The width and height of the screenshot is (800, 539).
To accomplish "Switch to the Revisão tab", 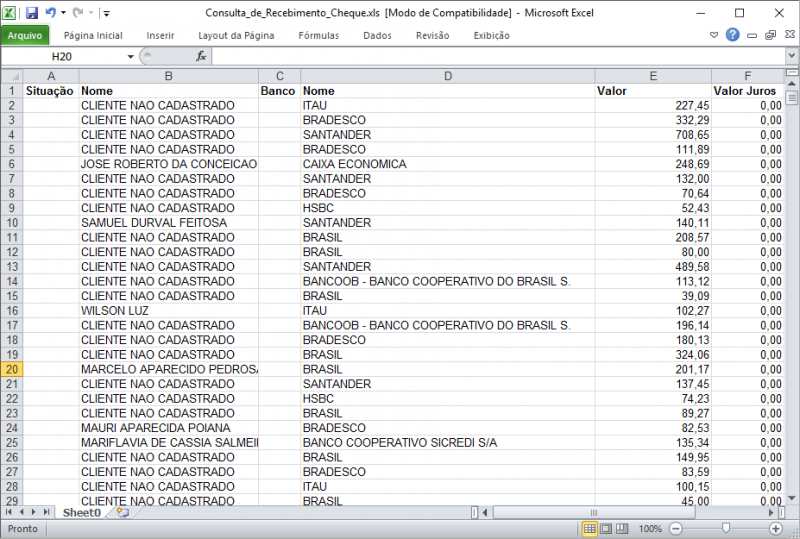I will 432,35.
